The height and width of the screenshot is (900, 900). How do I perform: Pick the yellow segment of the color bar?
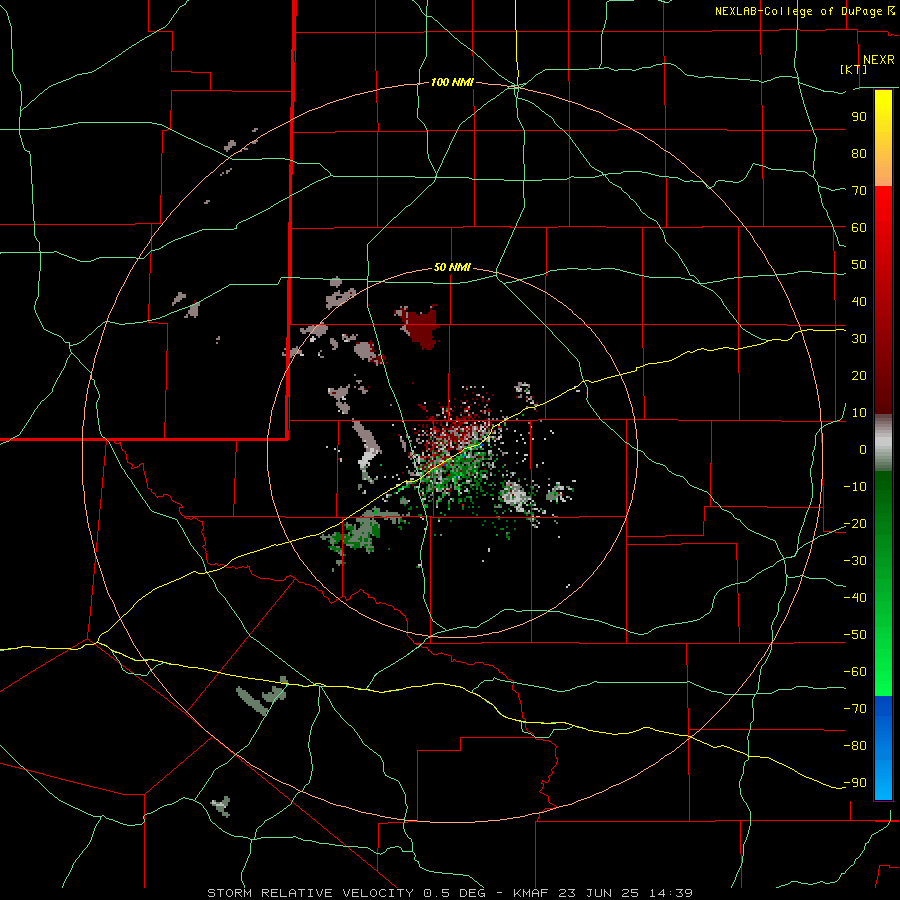[x=883, y=115]
